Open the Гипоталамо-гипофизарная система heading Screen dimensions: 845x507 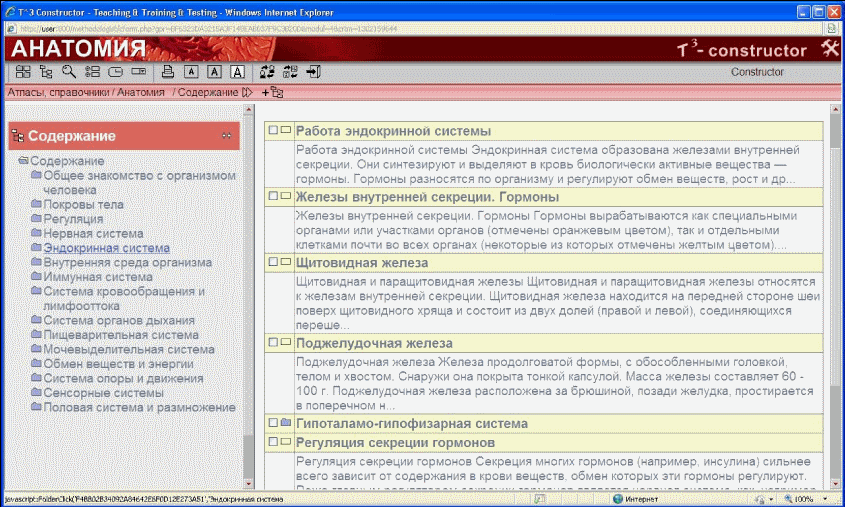pos(411,424)
